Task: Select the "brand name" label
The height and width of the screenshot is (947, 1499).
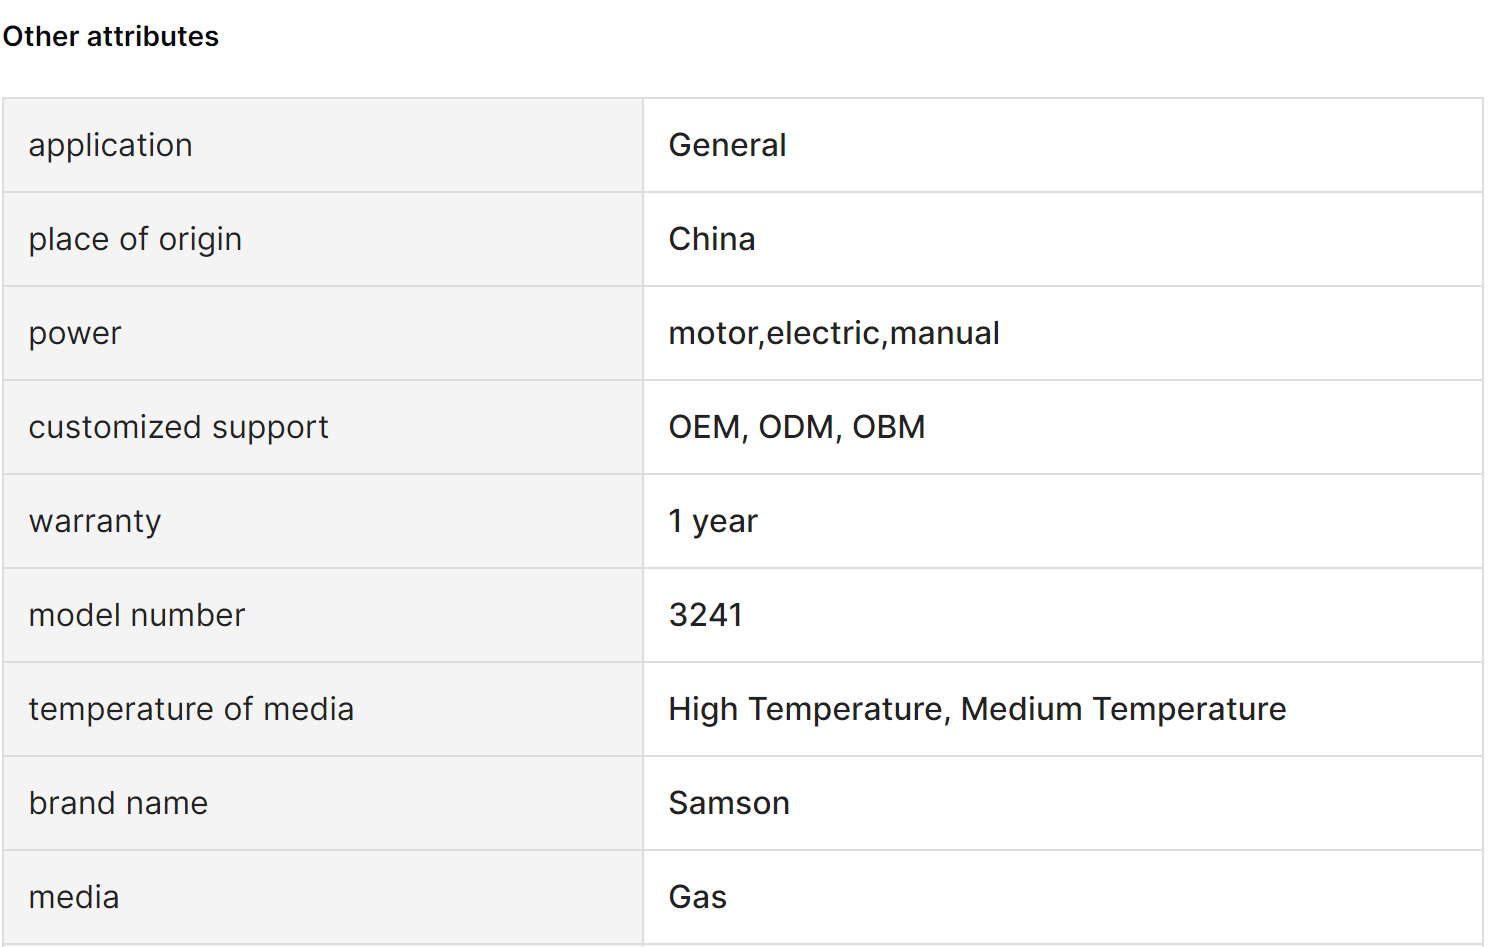Action: pyautogui.click(x=118, y=804)
